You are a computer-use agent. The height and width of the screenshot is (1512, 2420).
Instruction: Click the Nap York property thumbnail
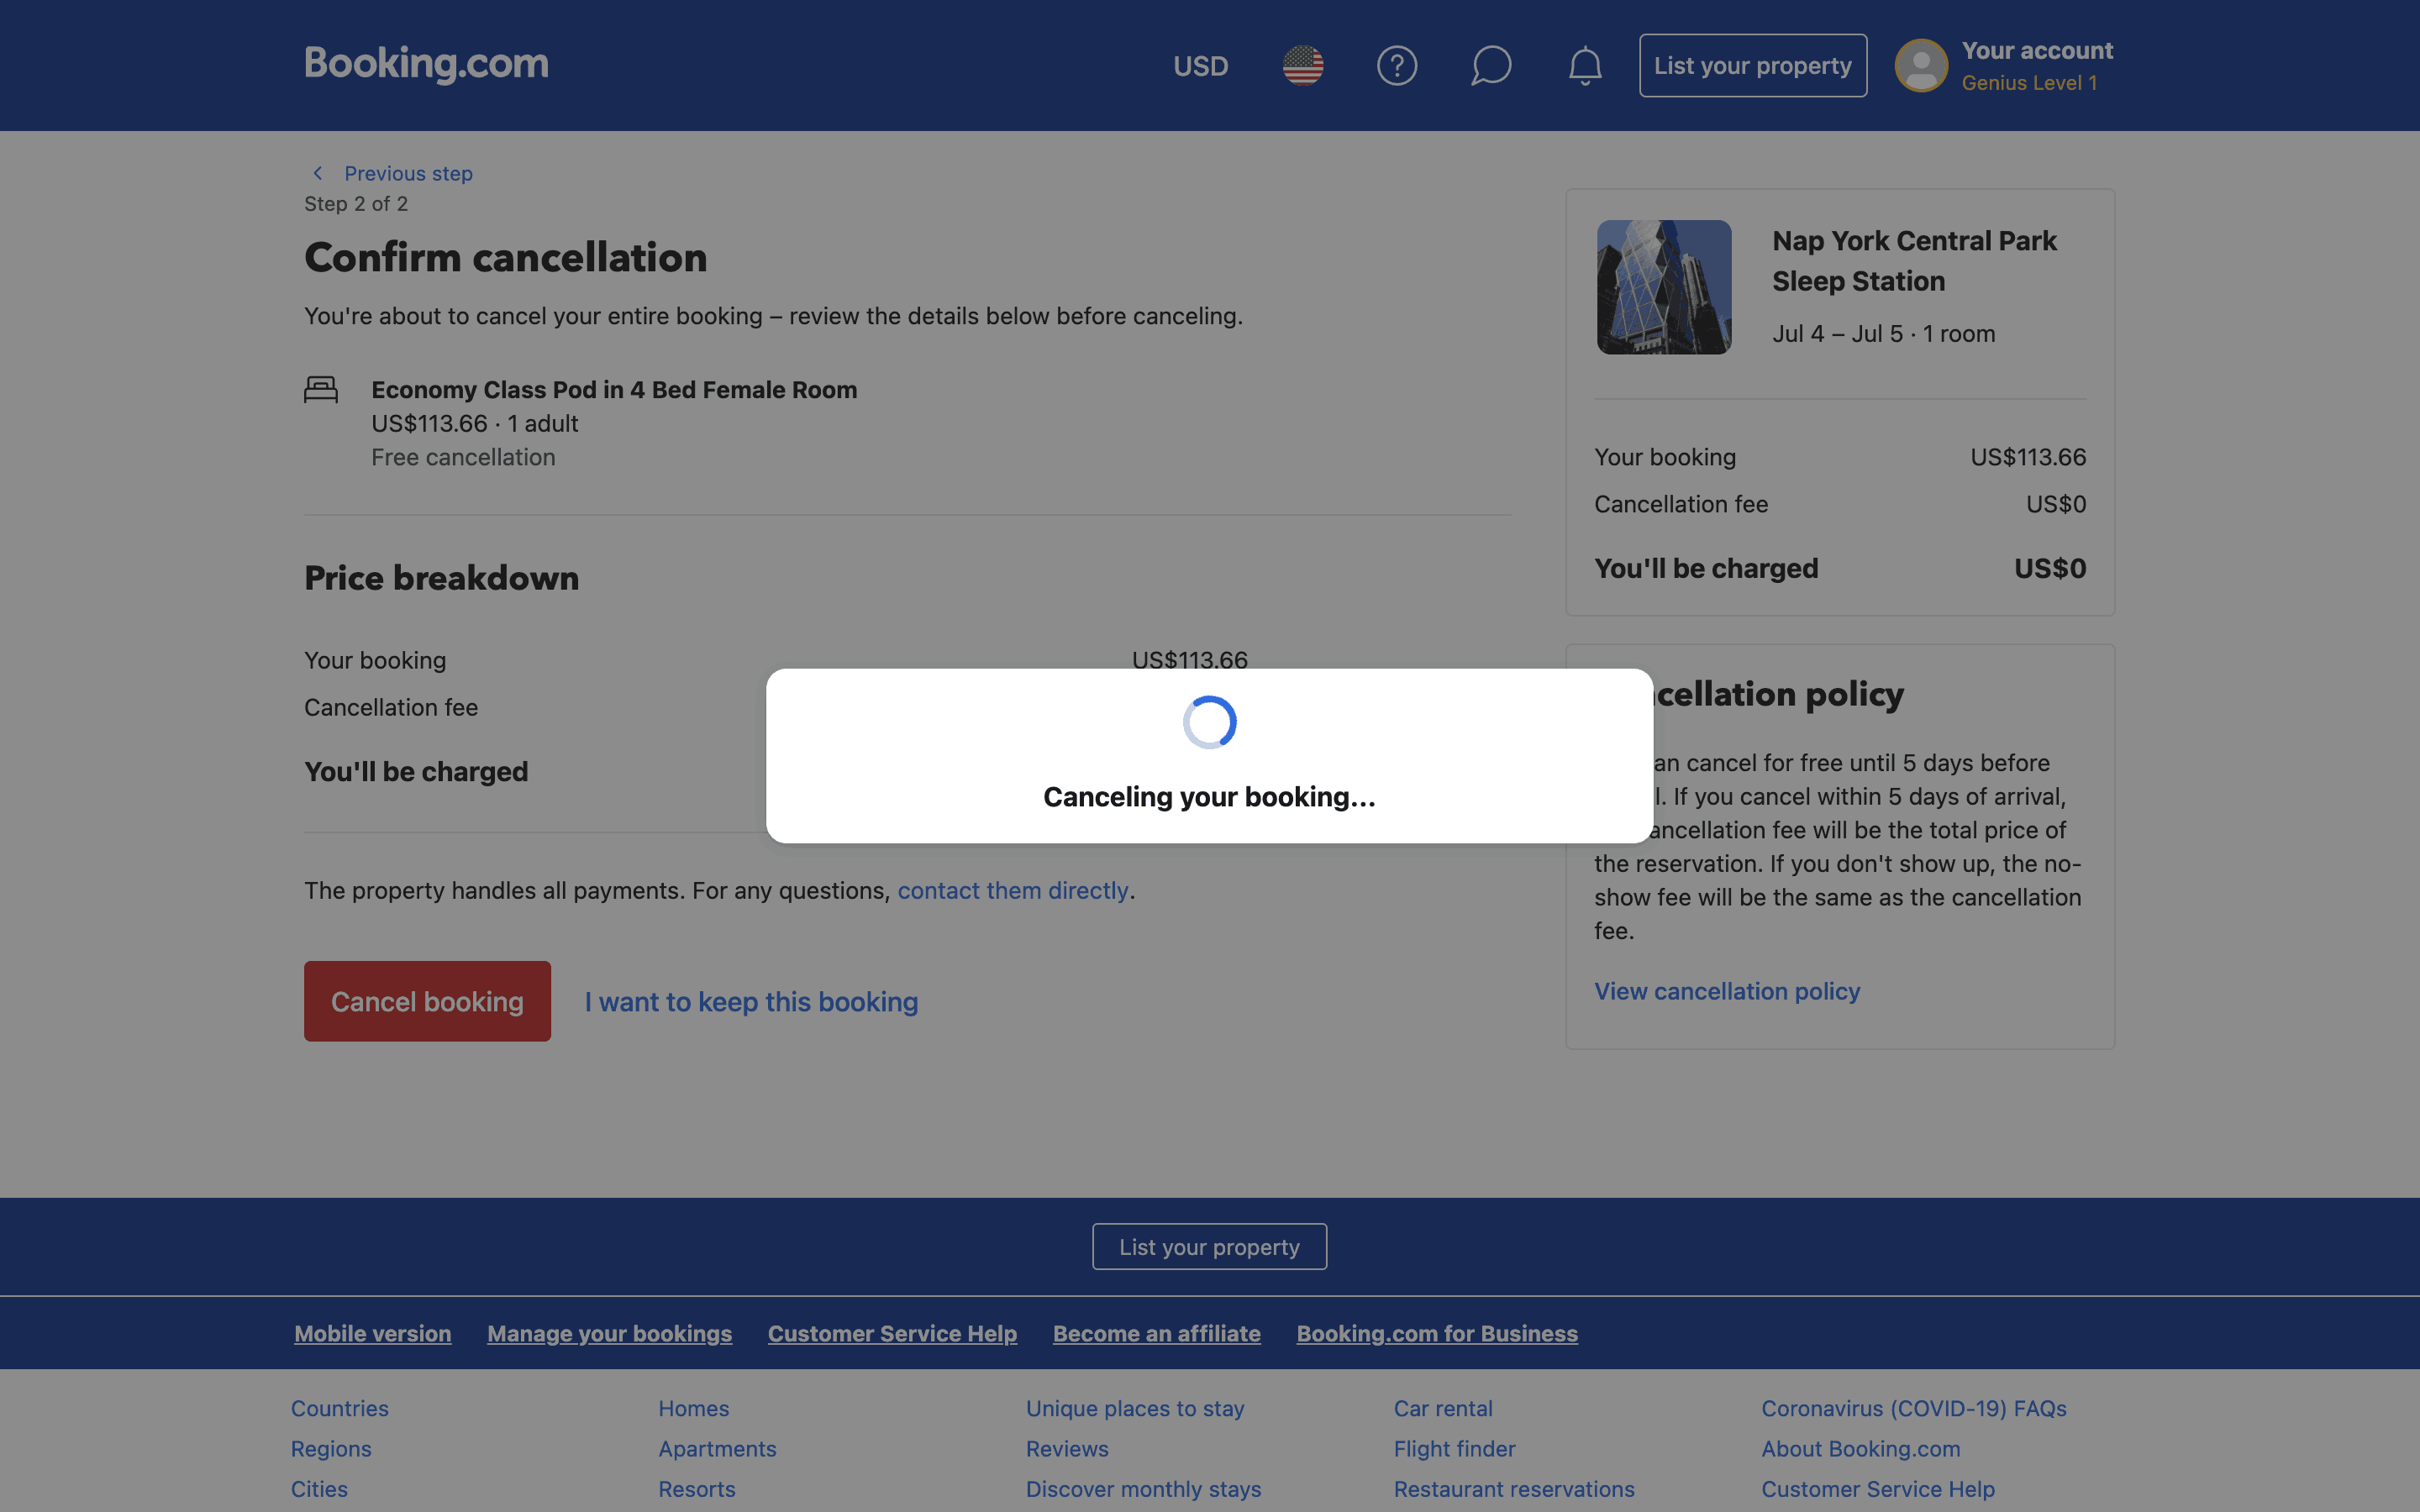pos(1664,287)
